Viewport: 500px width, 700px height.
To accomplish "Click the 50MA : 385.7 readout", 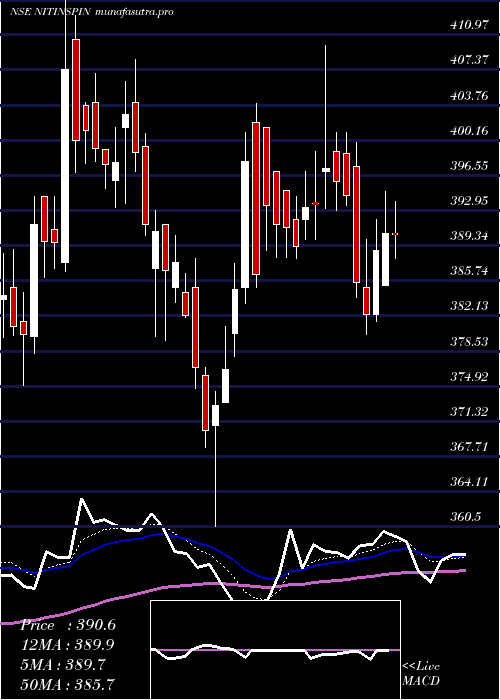I will pyautogui.click(x=68, y=684).
